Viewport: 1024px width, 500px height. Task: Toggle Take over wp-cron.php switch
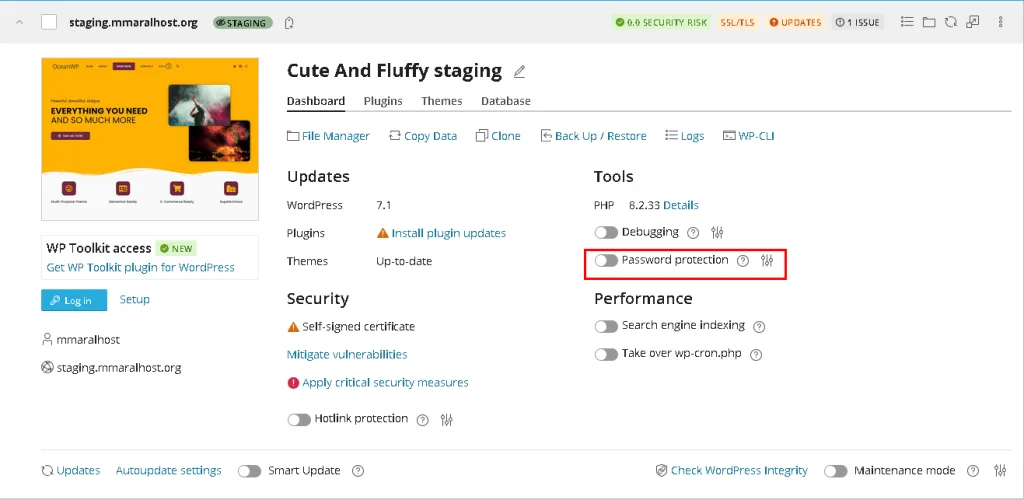[606, 354]
